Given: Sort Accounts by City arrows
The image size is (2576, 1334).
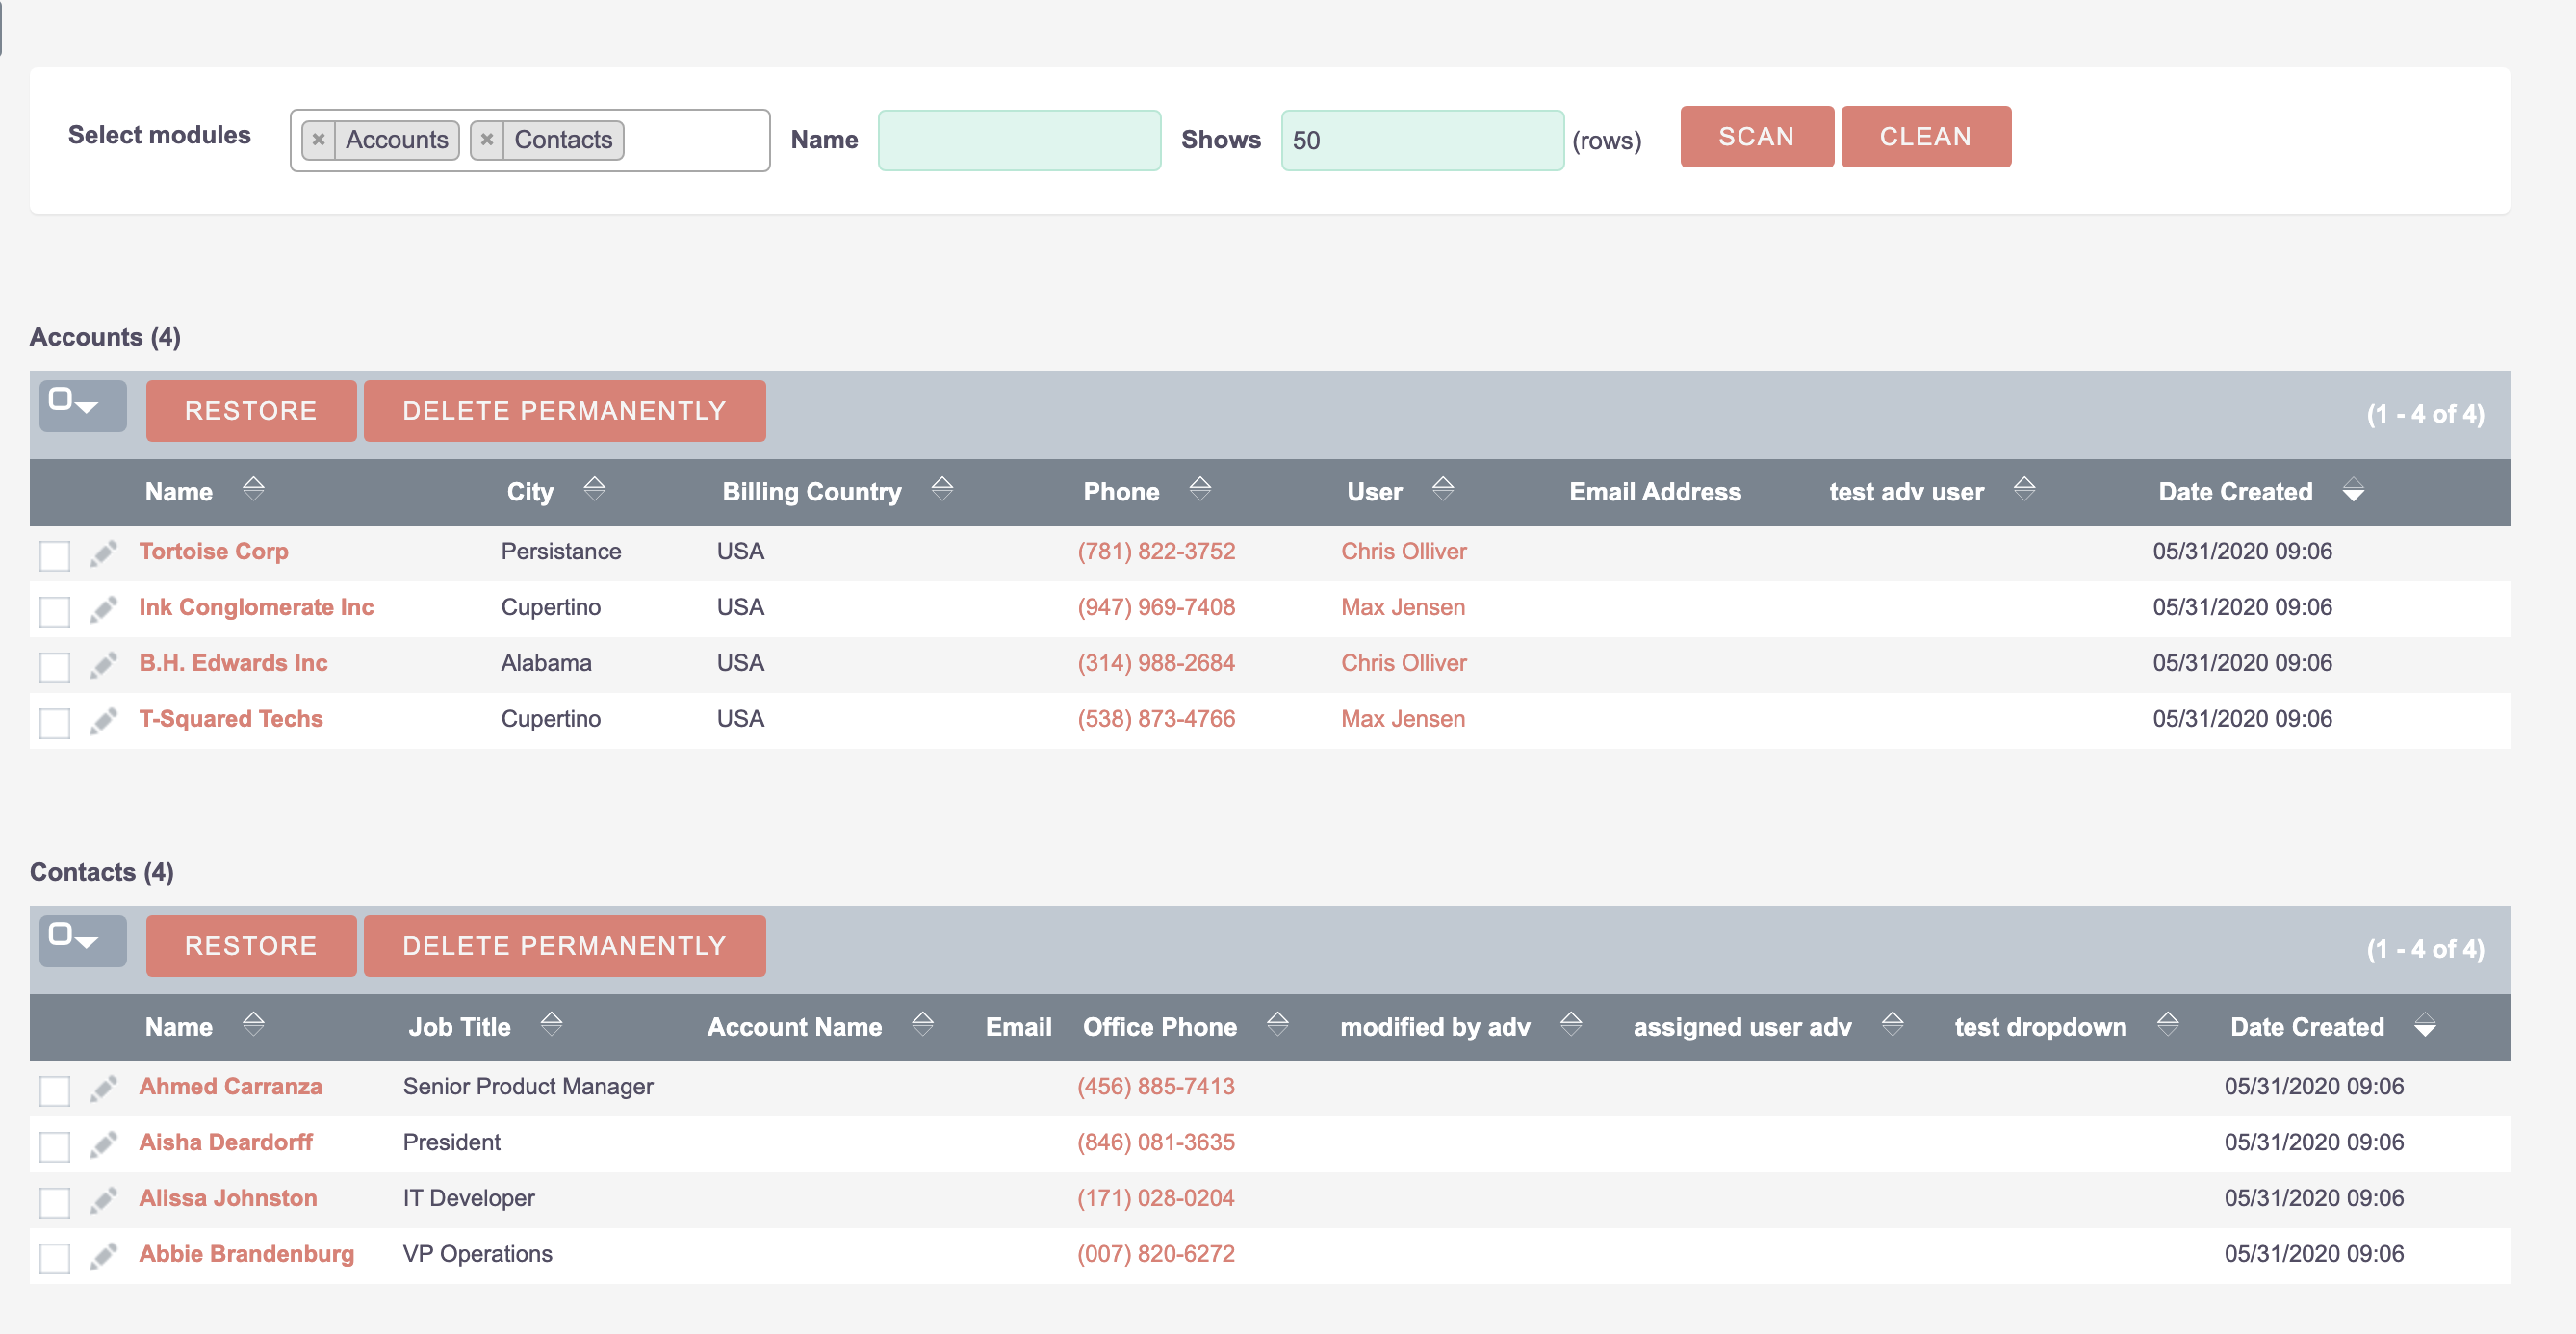Looking at the screenshot, I should click(x=594, y=489).
